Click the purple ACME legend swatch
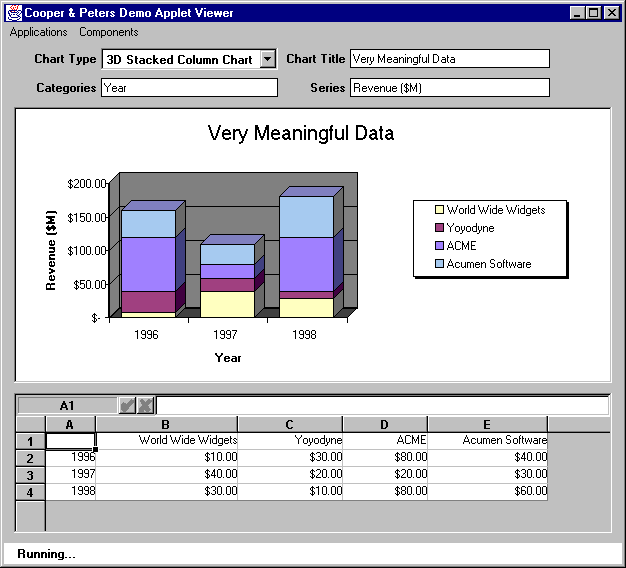Image resolution: width=626 pixels, height=568 pixels. tap(439, 246)
